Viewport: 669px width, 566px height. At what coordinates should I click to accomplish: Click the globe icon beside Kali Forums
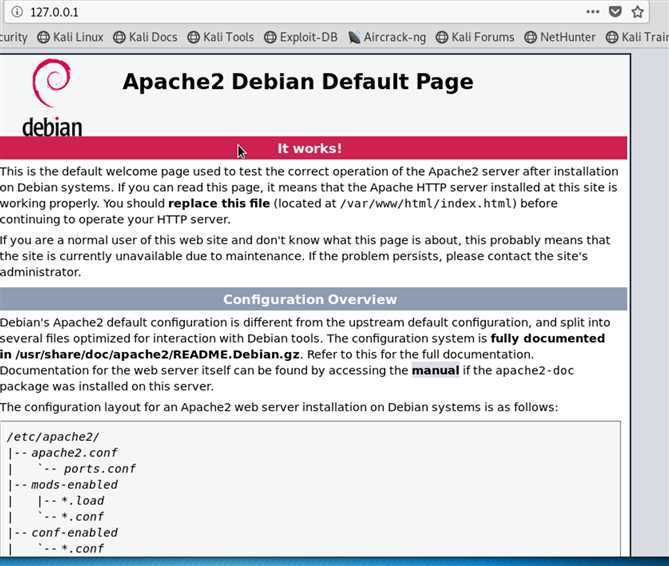pos(442,38)
